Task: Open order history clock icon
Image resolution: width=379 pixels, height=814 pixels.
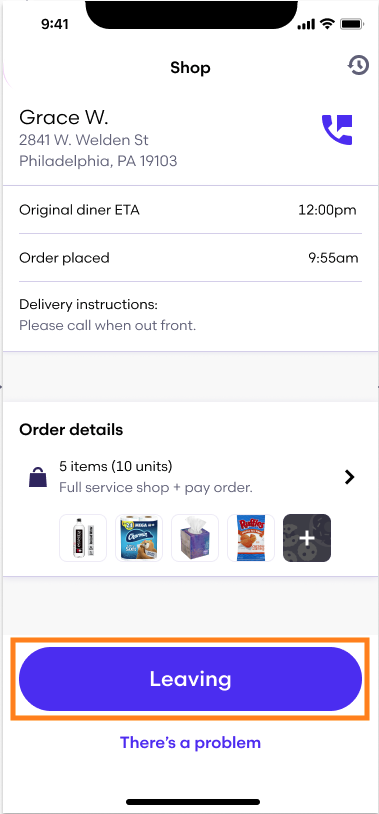Action: pos(358,65)
